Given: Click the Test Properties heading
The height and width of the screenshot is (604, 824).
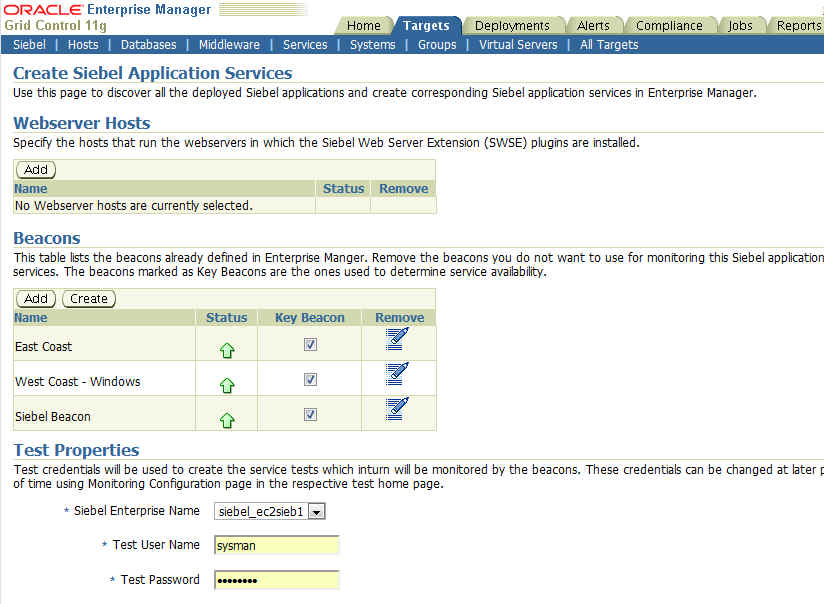Looking at the screenshot, I should click(76, 450).
